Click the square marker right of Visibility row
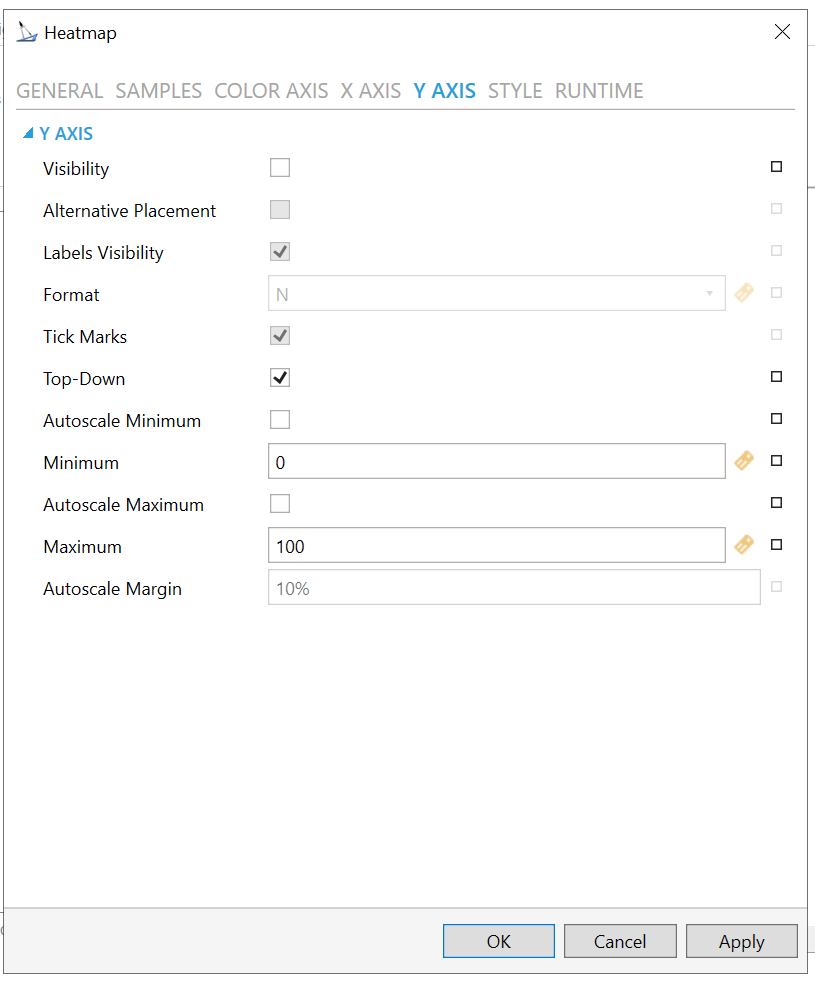Screen dimensions: 815x981 pos(776,167)
